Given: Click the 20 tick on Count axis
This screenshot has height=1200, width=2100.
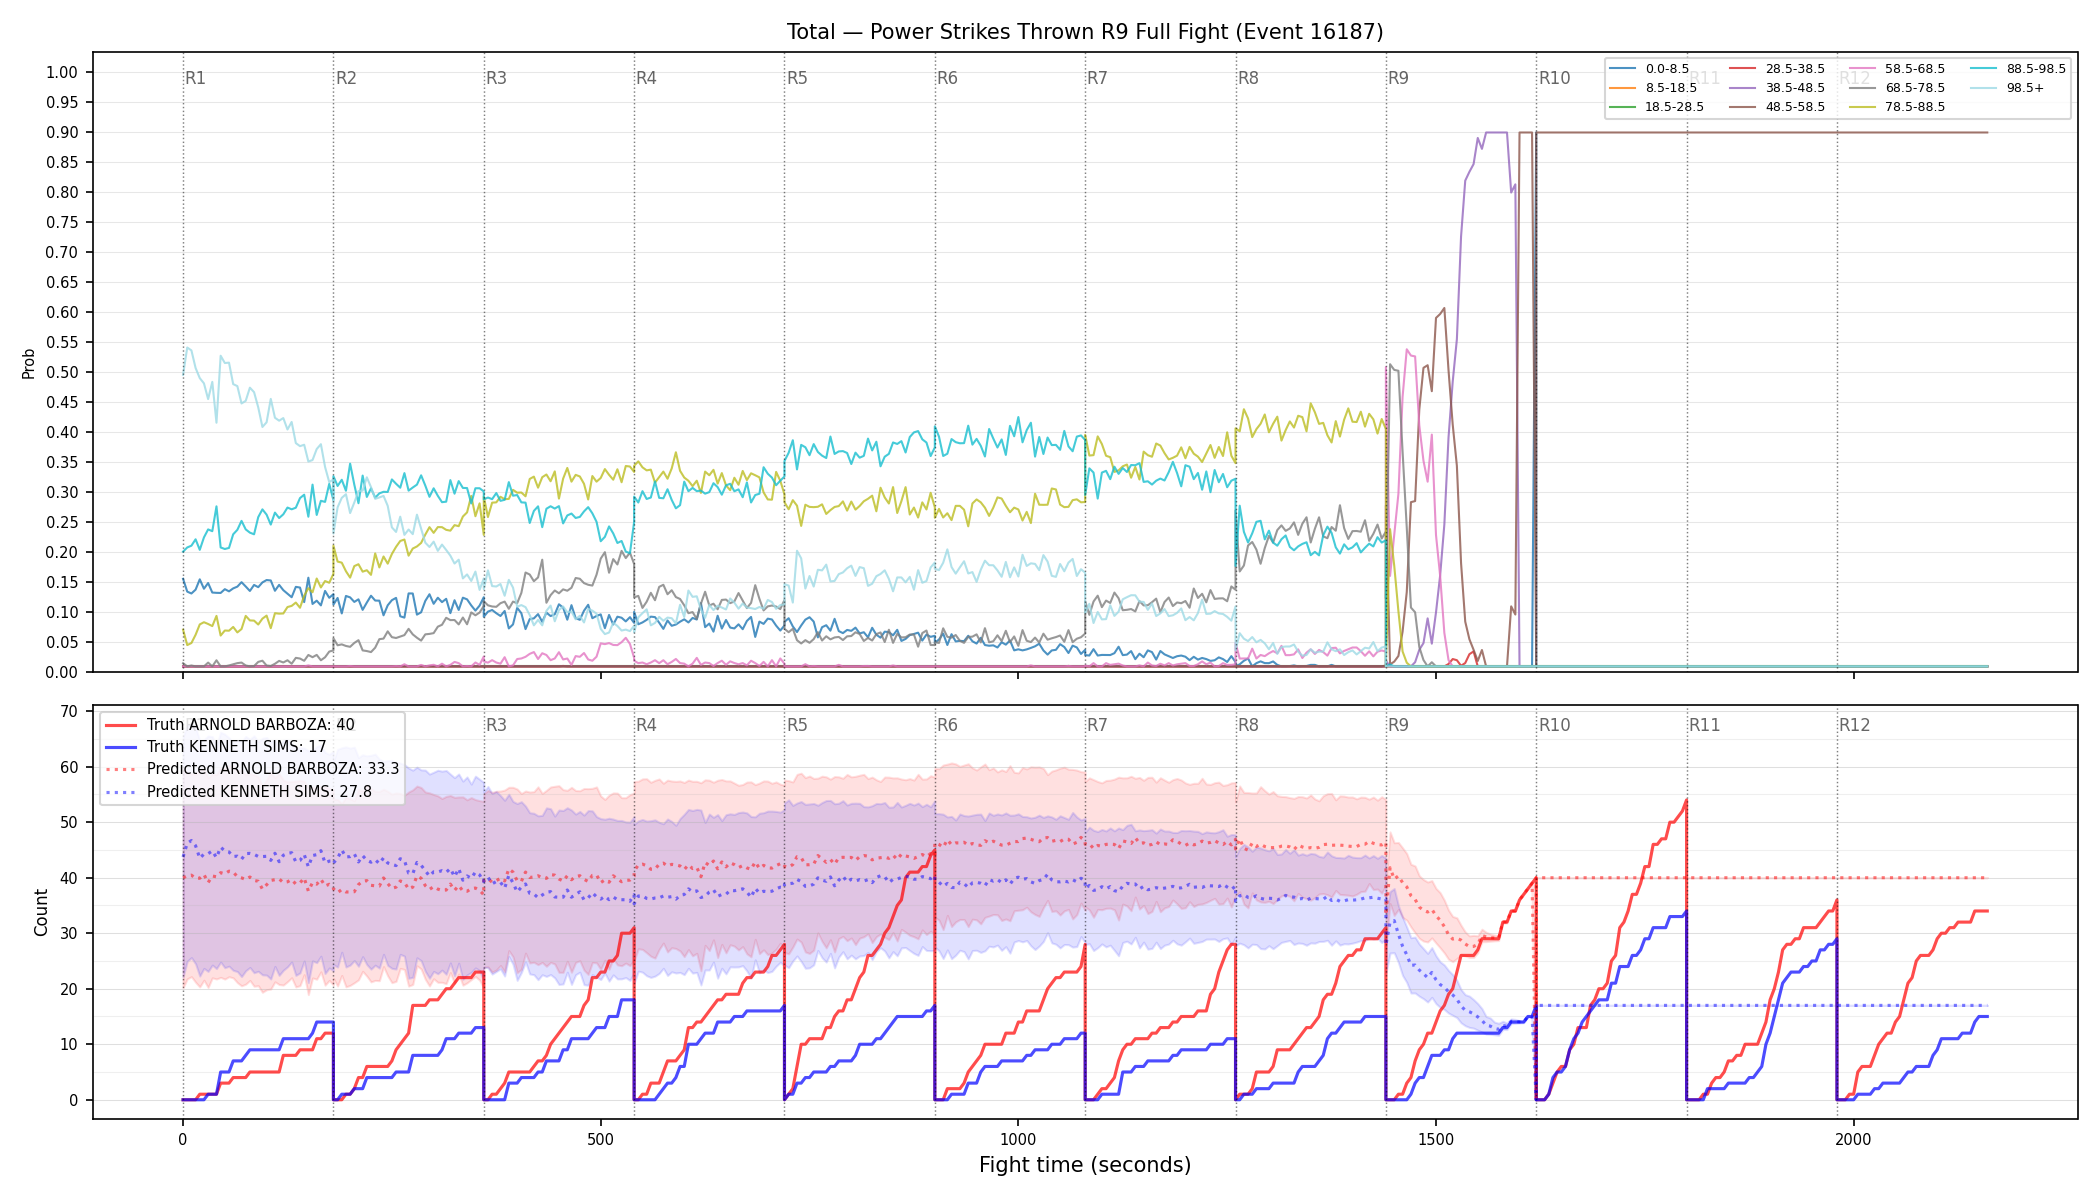Looking at the screenshot, I should click(69, 989).
